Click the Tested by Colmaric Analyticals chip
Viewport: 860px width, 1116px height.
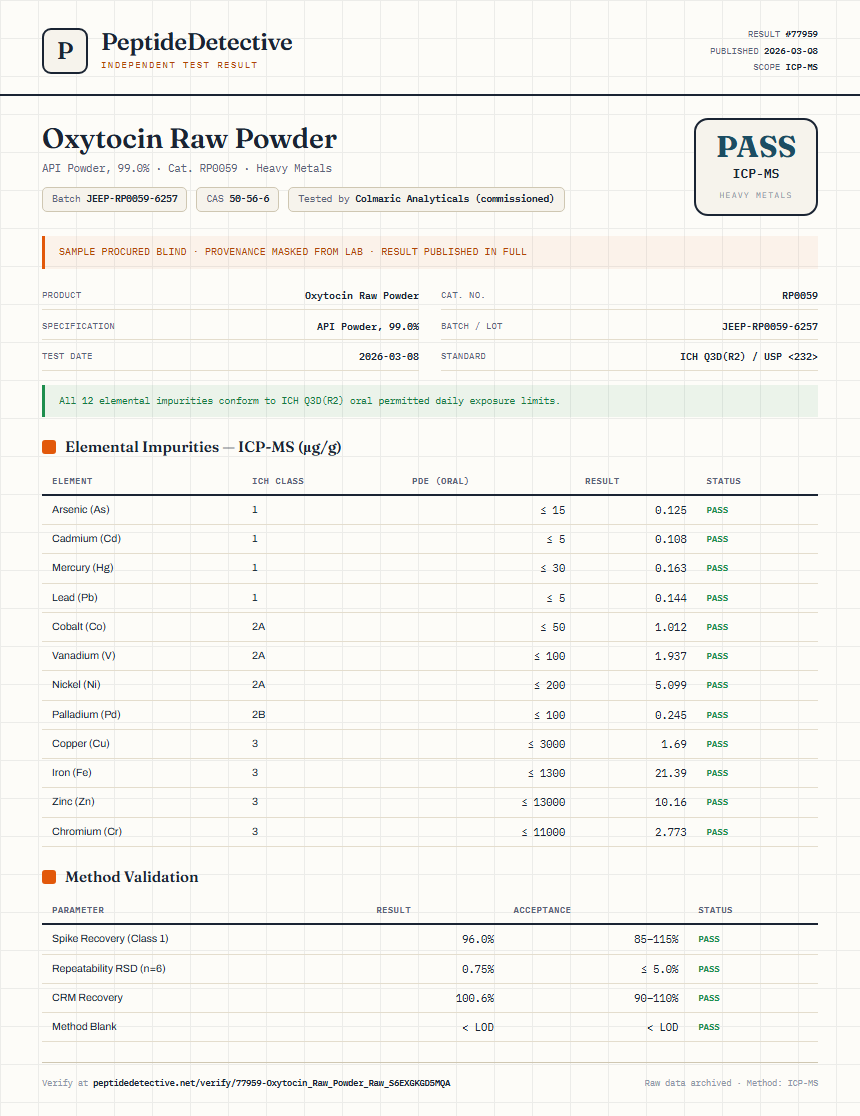point(426,199)
